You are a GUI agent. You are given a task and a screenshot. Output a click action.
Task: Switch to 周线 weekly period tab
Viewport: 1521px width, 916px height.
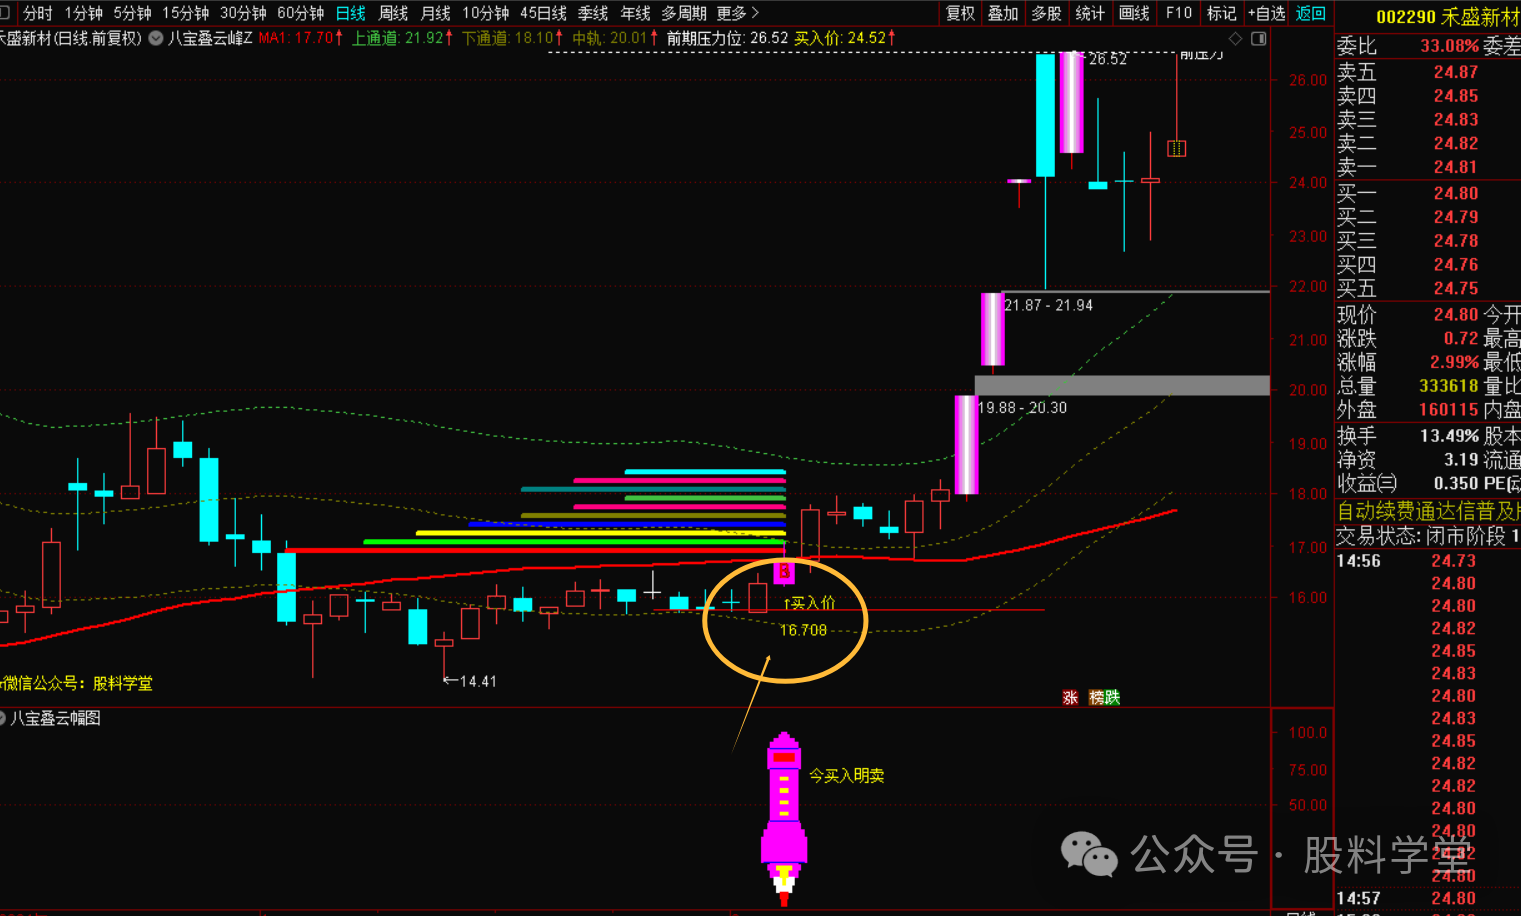click(x=393, y=13)
